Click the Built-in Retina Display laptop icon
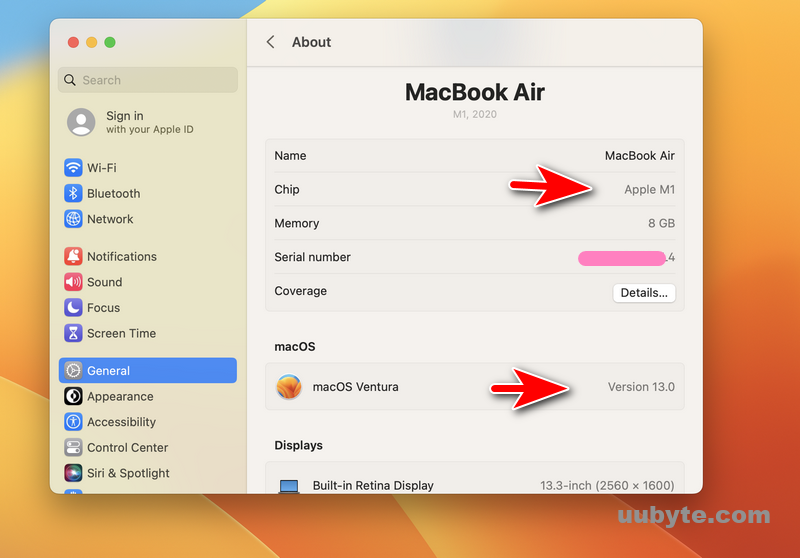The image size is (800, 558). point(289,486)
